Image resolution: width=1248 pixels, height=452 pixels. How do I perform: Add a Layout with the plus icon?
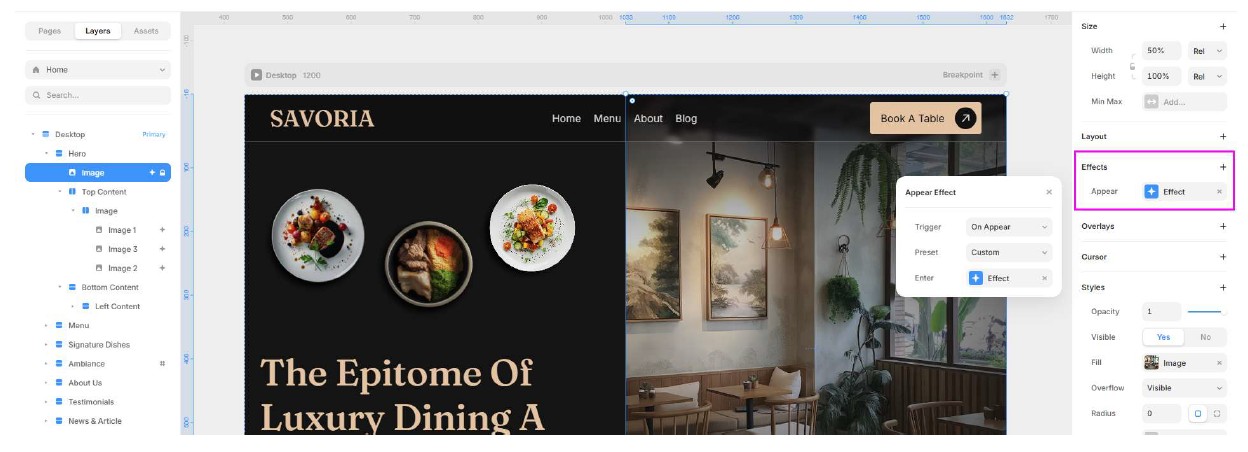pos(1222,136)
